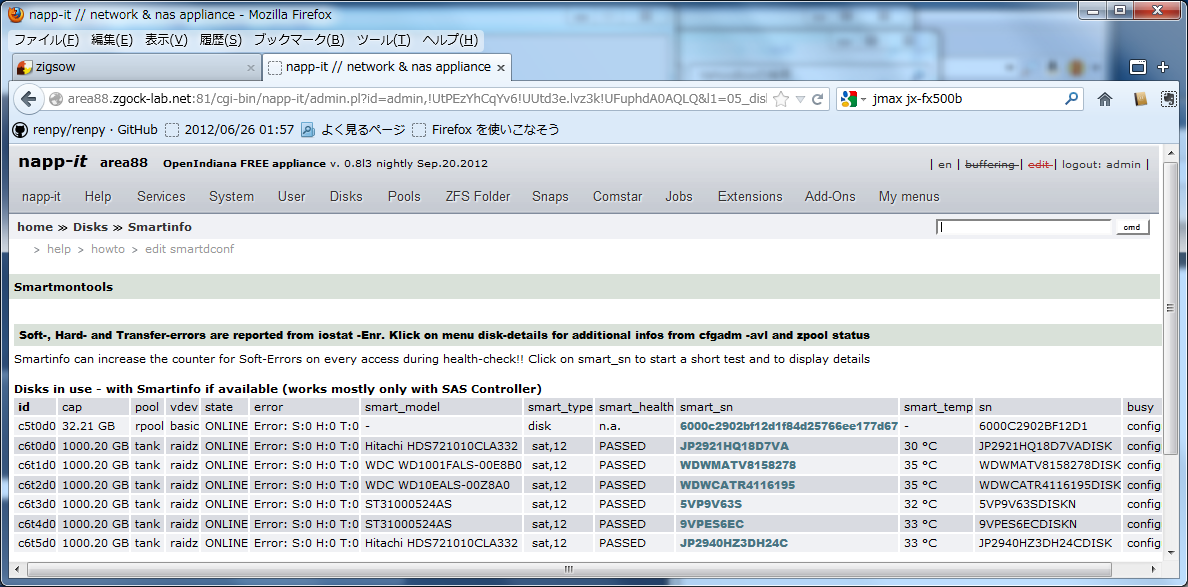The height and width of the screenshot is (587, 1188).
Task: Open the 2012/06/26 01:57 bookmark
Action: [230, 130]
